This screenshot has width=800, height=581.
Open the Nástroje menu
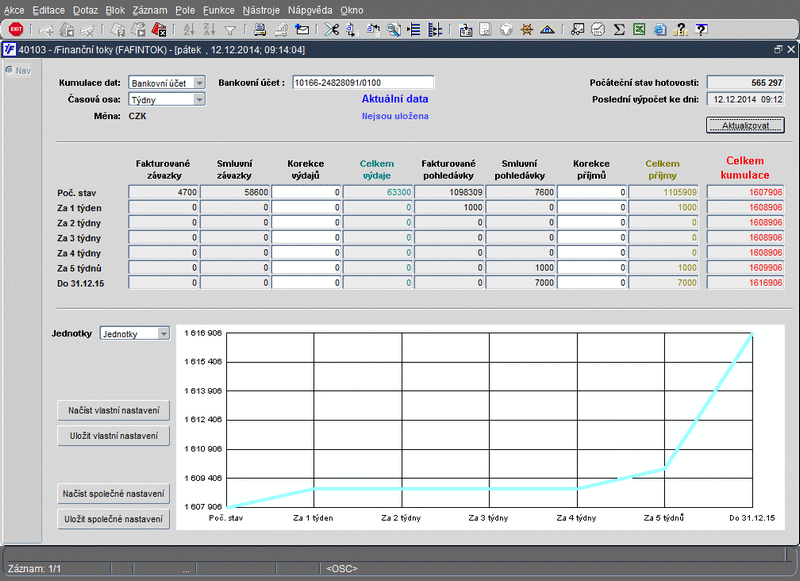click(261, 9)
